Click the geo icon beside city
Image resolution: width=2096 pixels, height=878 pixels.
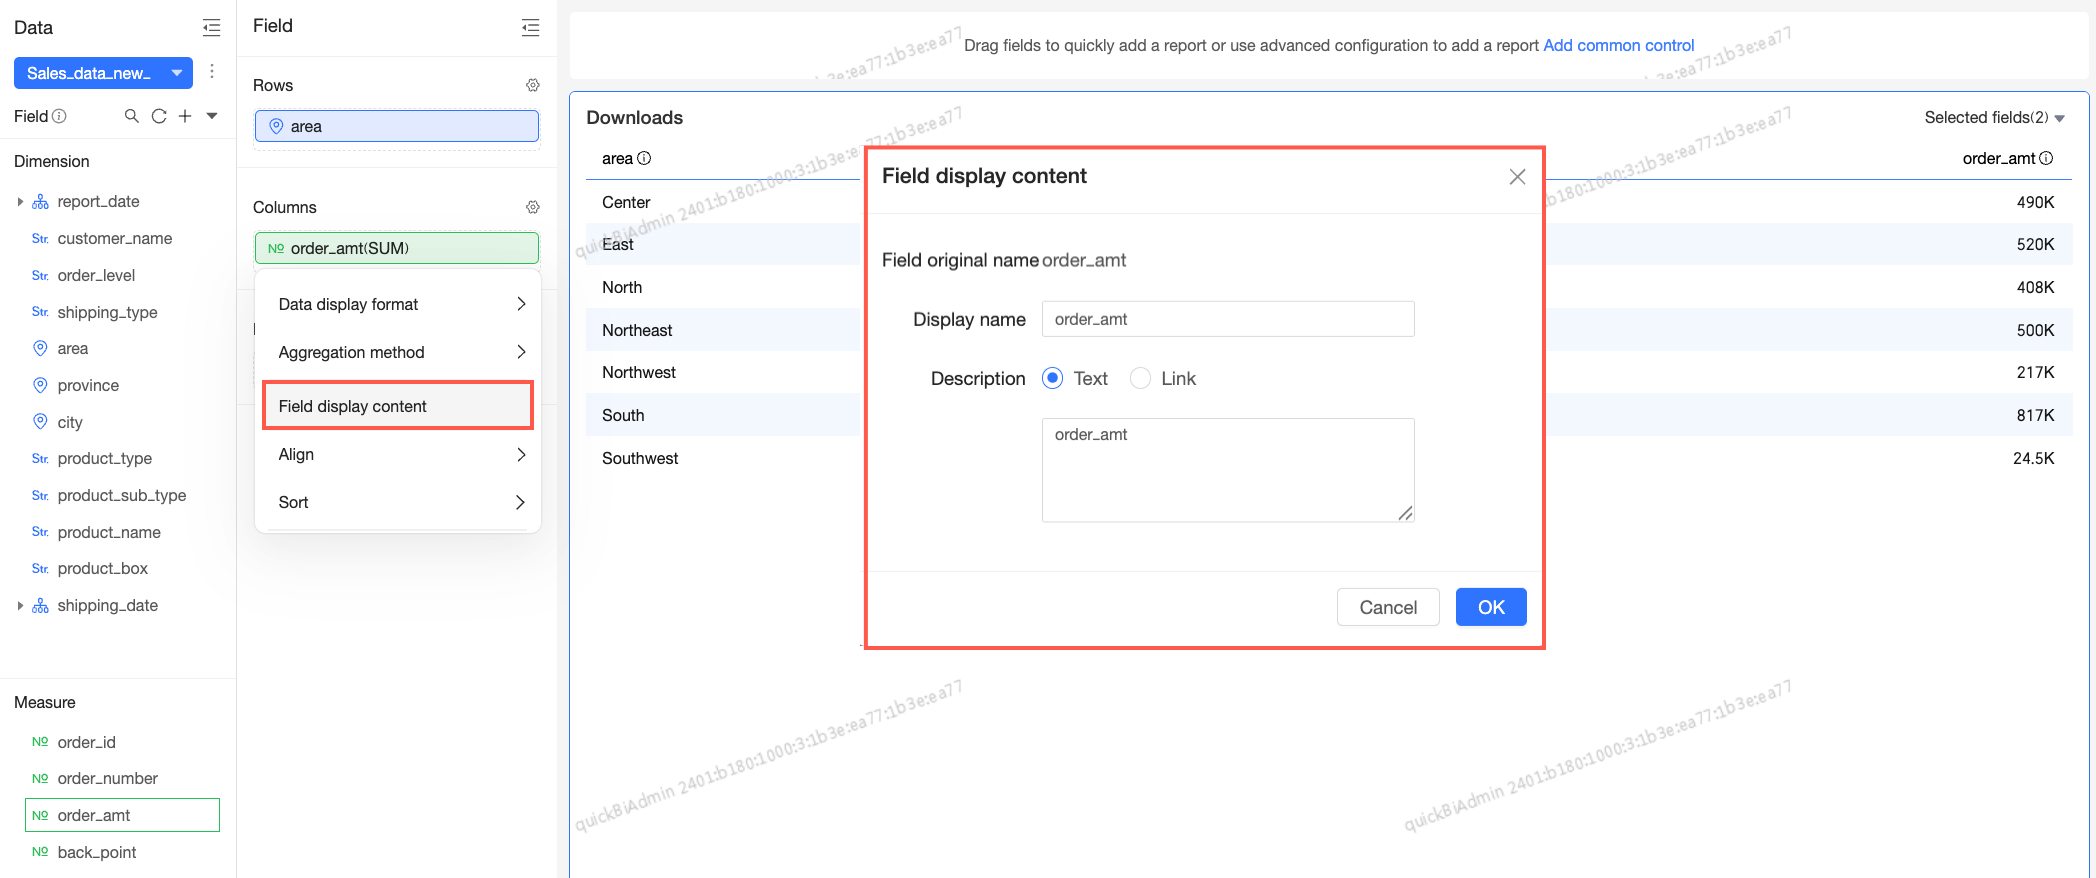pyautogui.click(x=40, y=422)
